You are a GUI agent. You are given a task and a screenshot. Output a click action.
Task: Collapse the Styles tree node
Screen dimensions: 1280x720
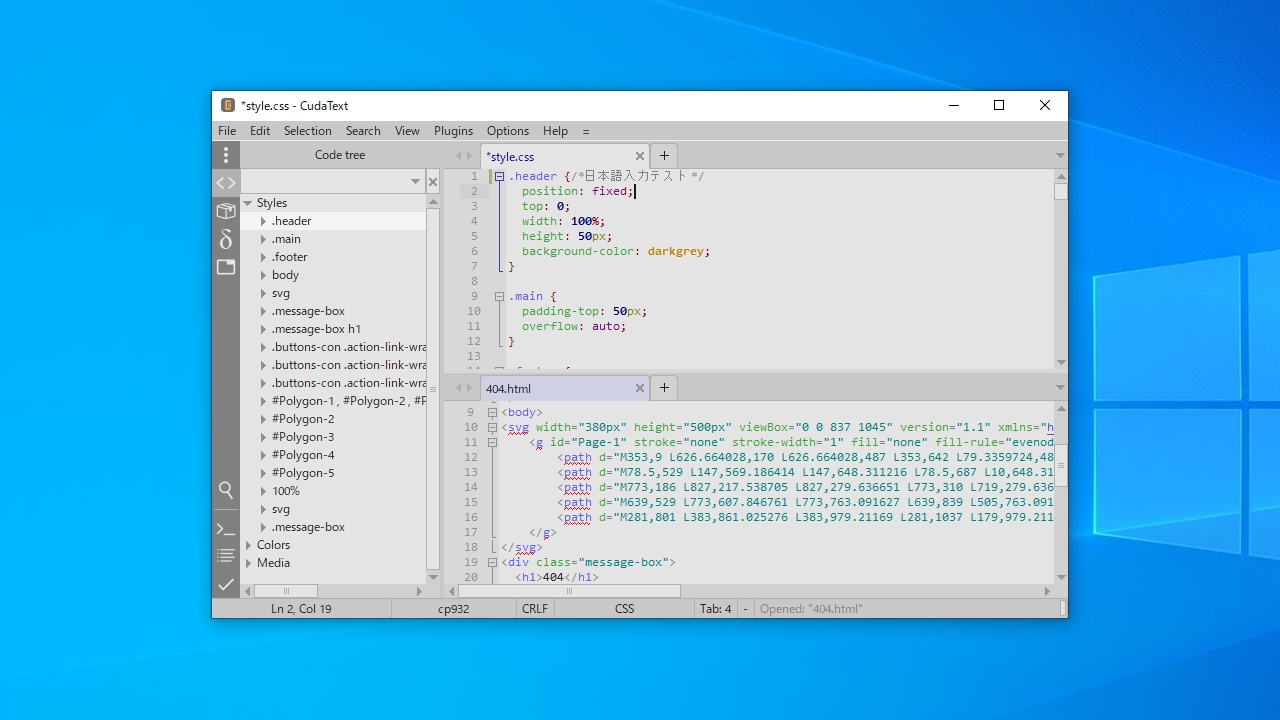point(248,203)
